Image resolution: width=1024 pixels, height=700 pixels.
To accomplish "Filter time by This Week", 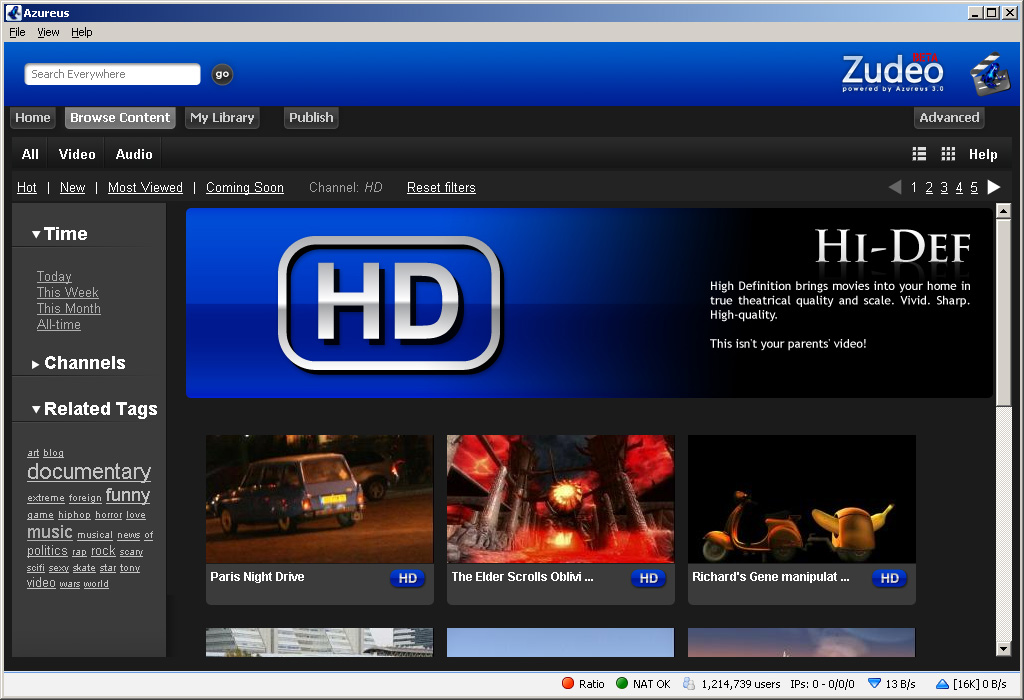I will pyautogui.click(x=68, y=293).
